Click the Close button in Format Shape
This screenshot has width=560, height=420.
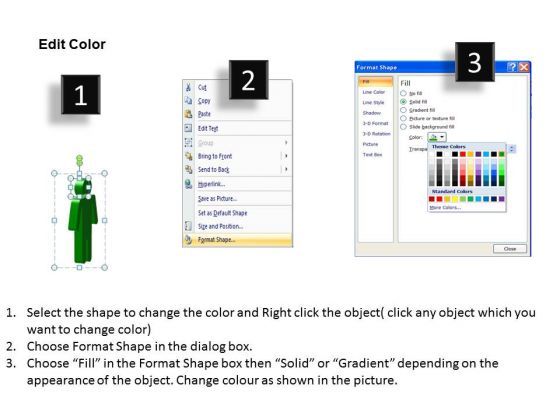point(510,249)
